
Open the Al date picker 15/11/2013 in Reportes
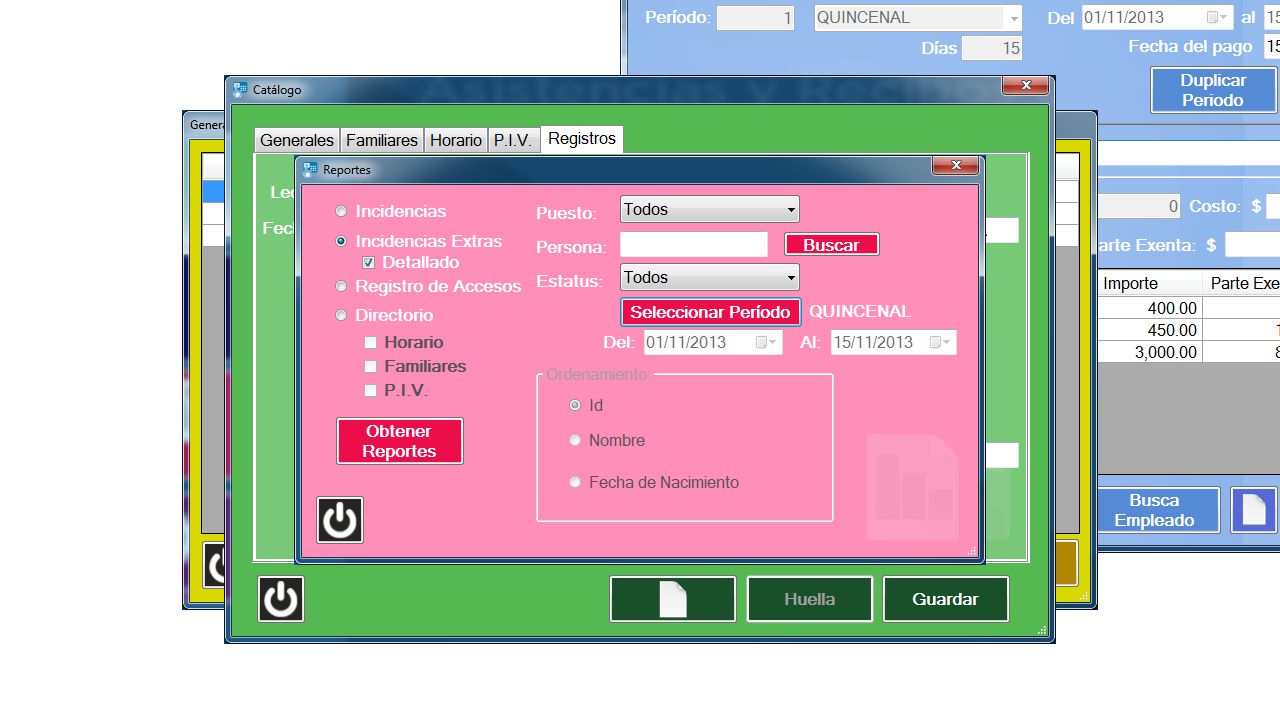[894, 342]
